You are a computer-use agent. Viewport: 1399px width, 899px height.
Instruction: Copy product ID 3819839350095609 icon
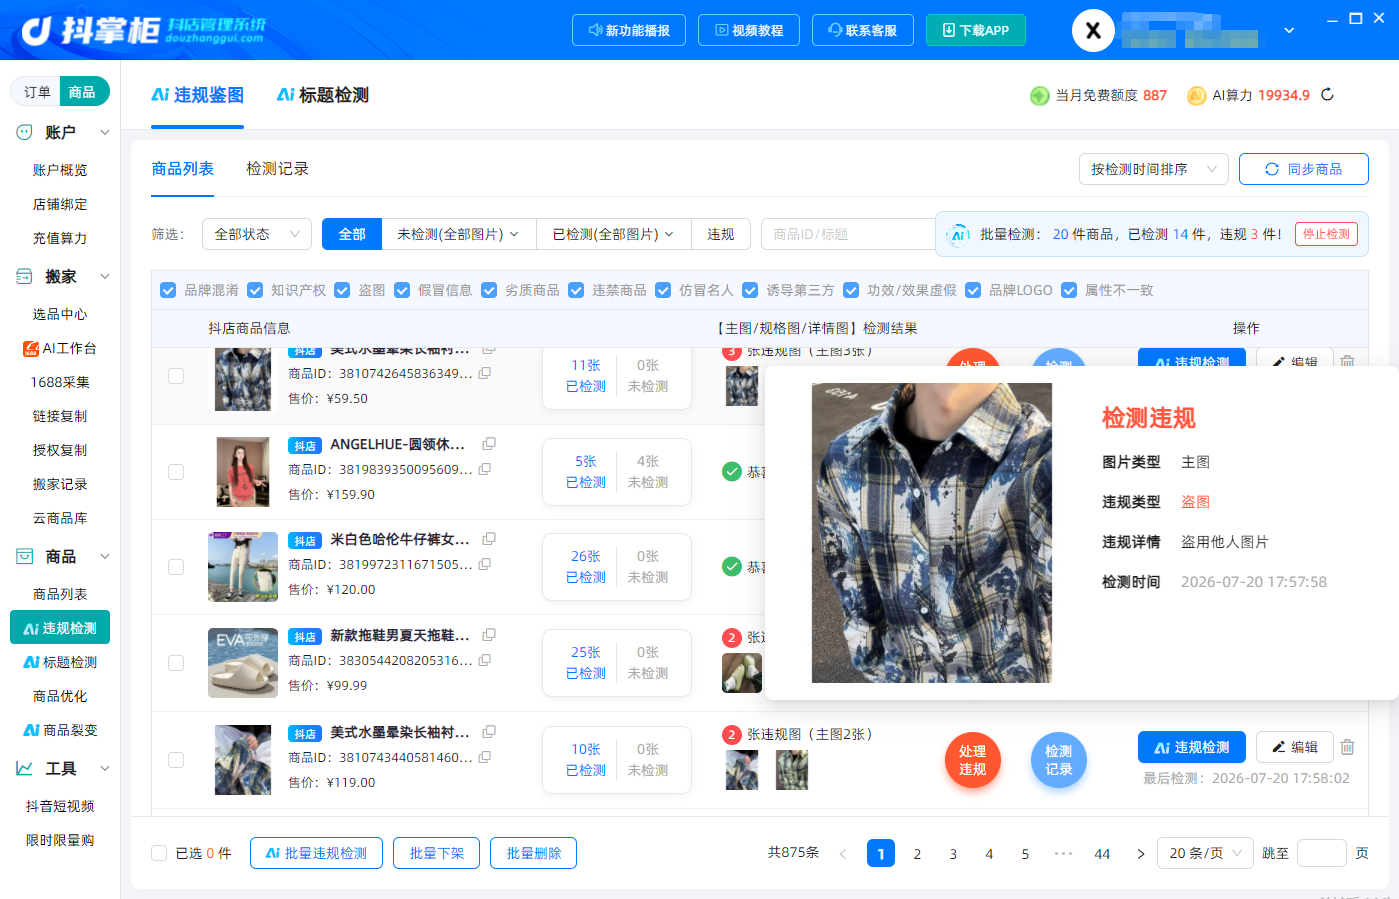(x=484, y=469)
